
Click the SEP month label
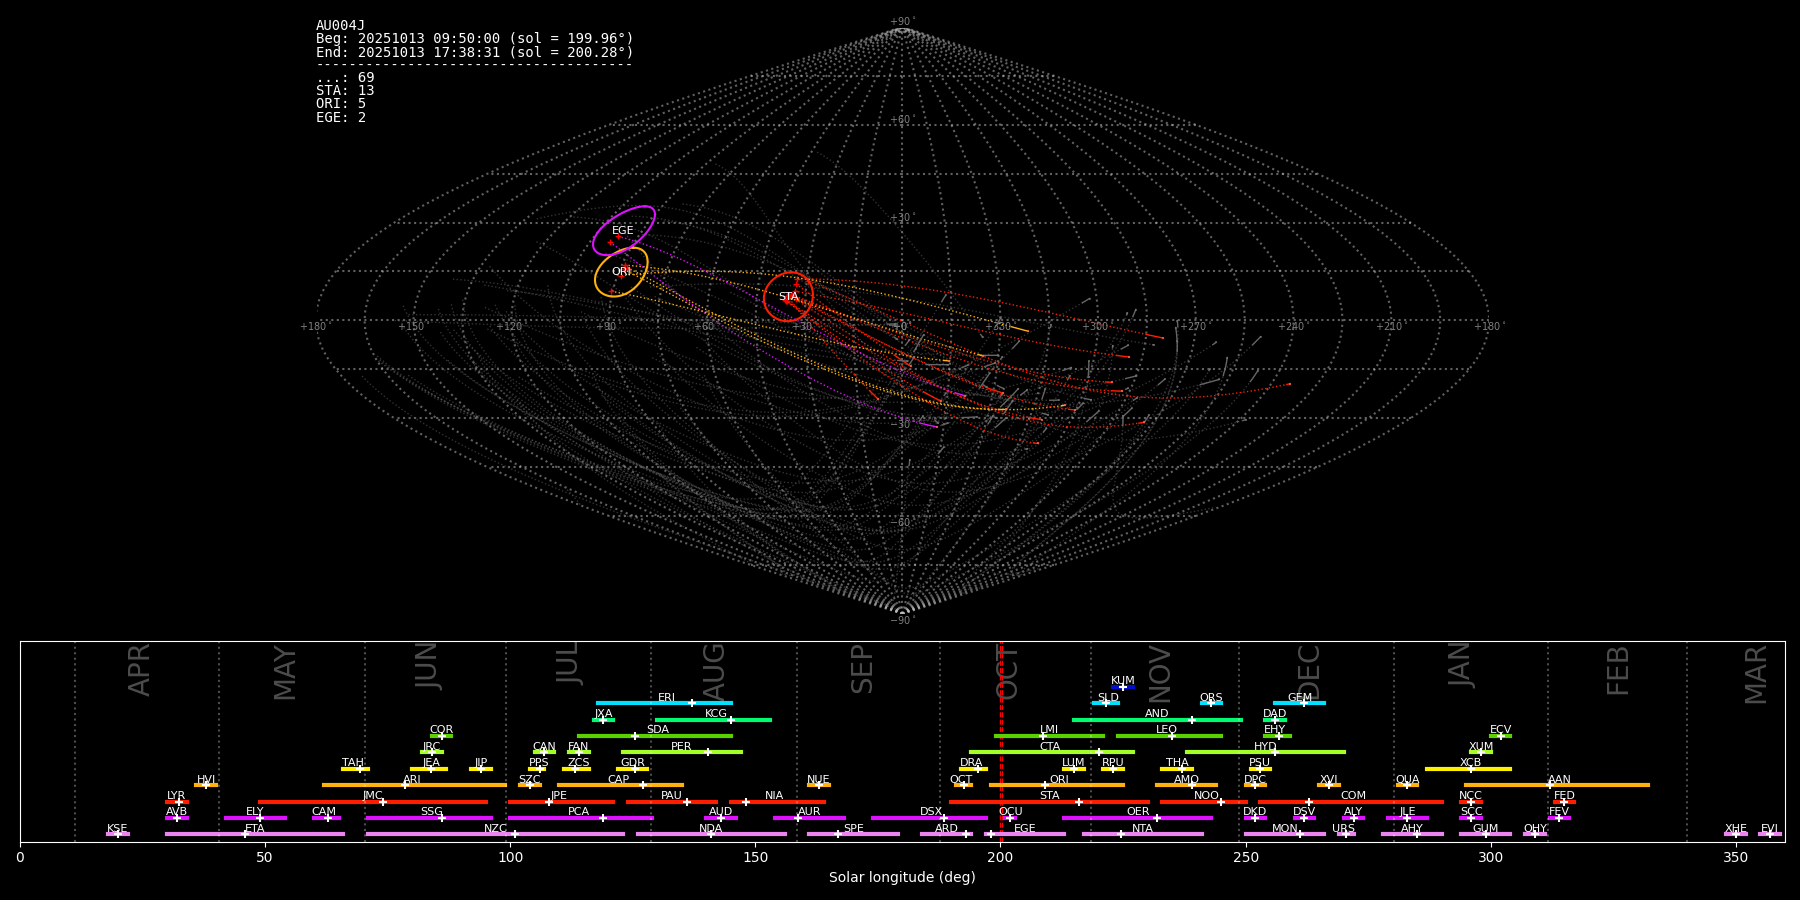click(x=862, y=670)
